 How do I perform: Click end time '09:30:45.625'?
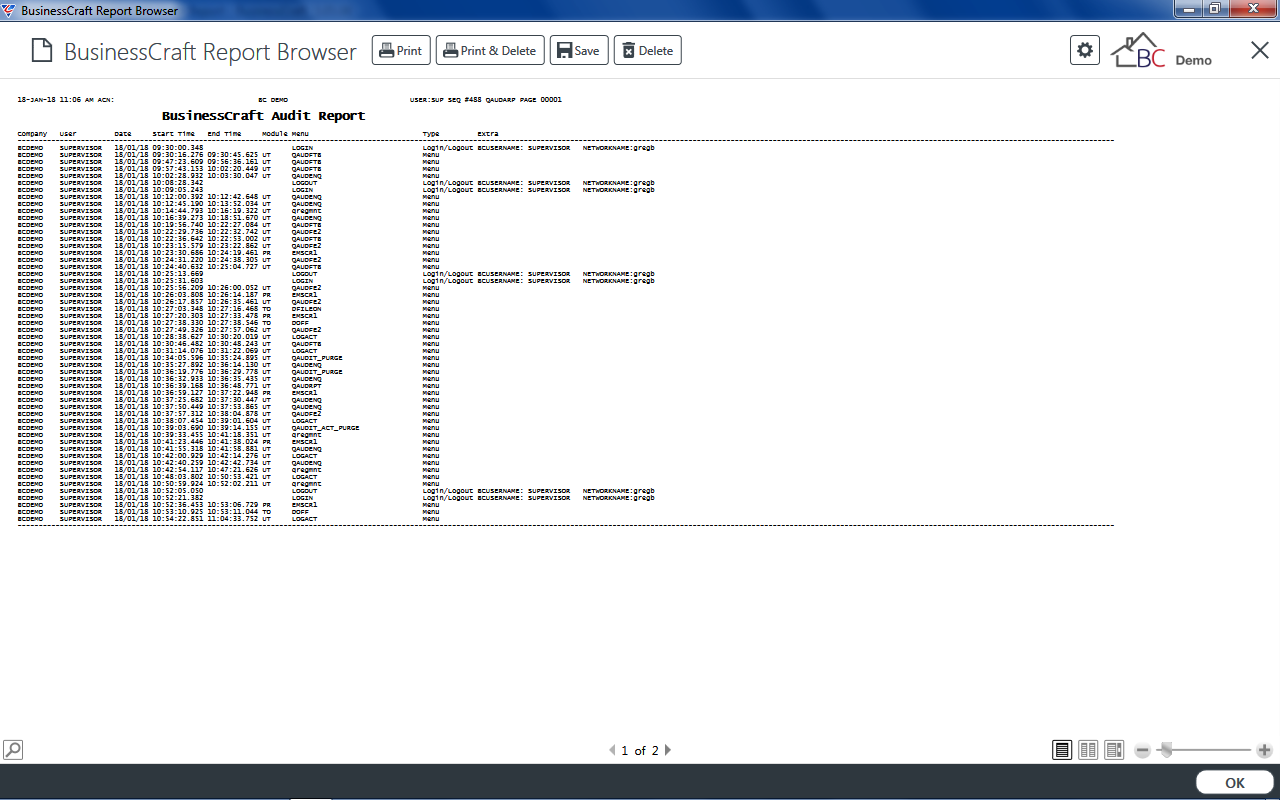pyautogui.click(x=233, y=155)
